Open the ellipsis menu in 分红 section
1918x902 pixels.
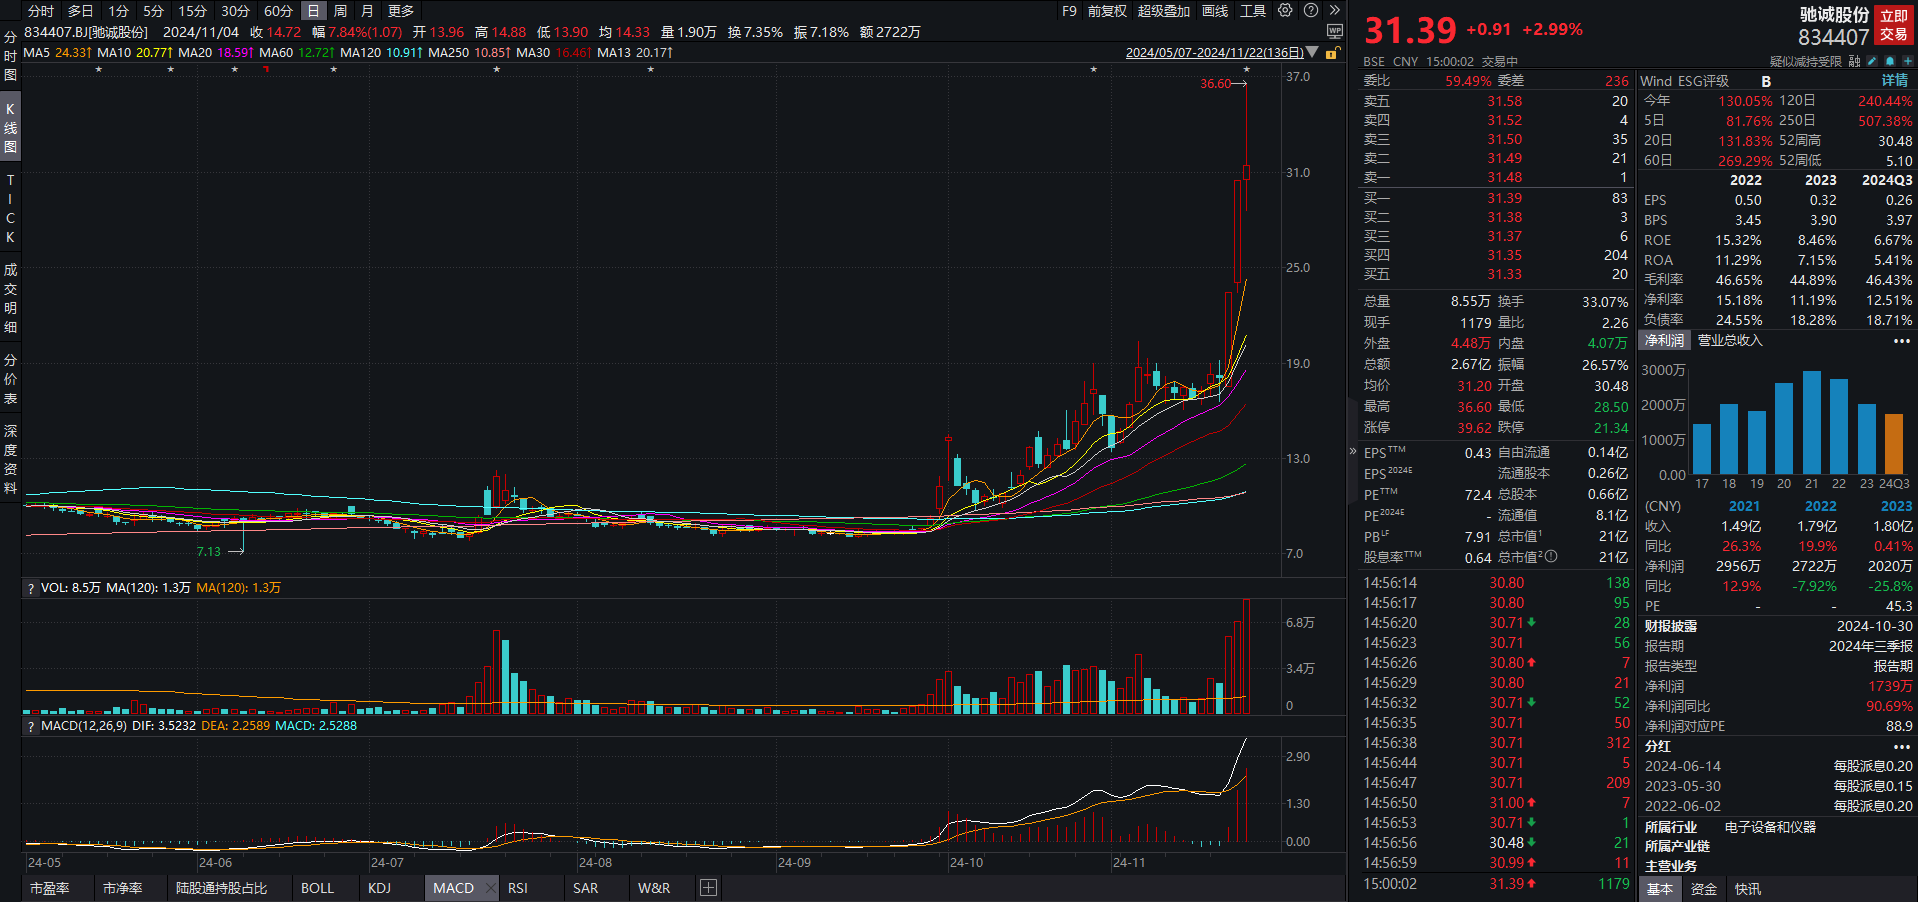pyautogui.click(x=1901, y=747)
